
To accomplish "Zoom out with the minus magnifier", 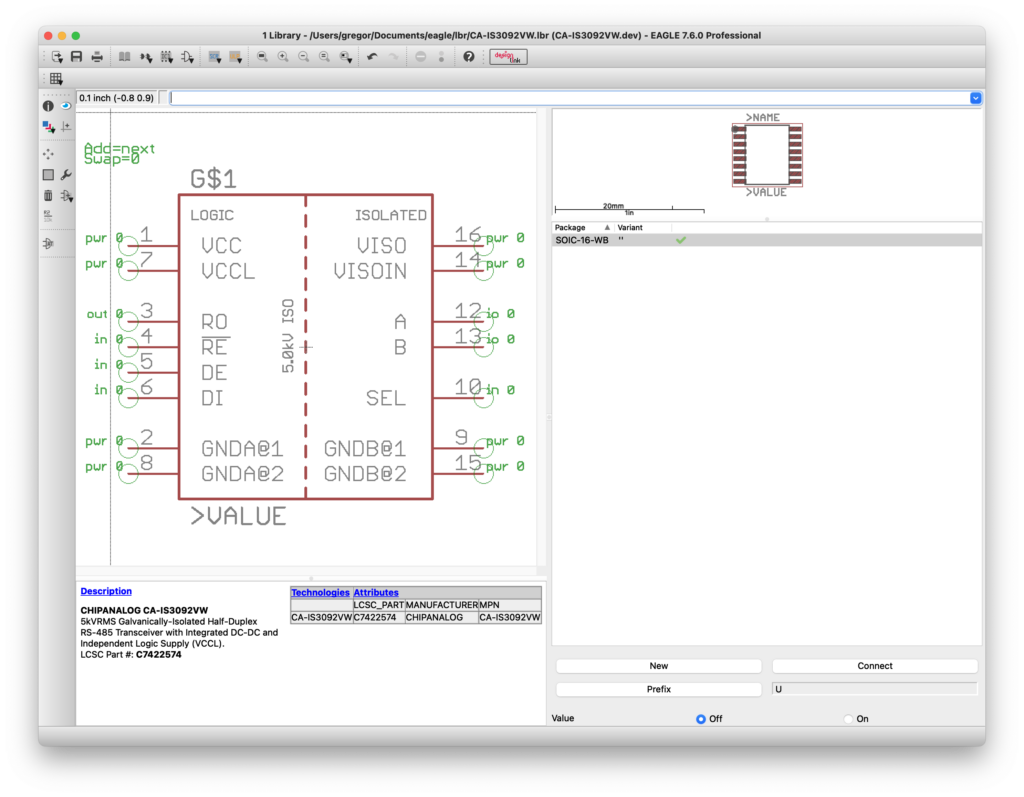I will coord(304,57).
